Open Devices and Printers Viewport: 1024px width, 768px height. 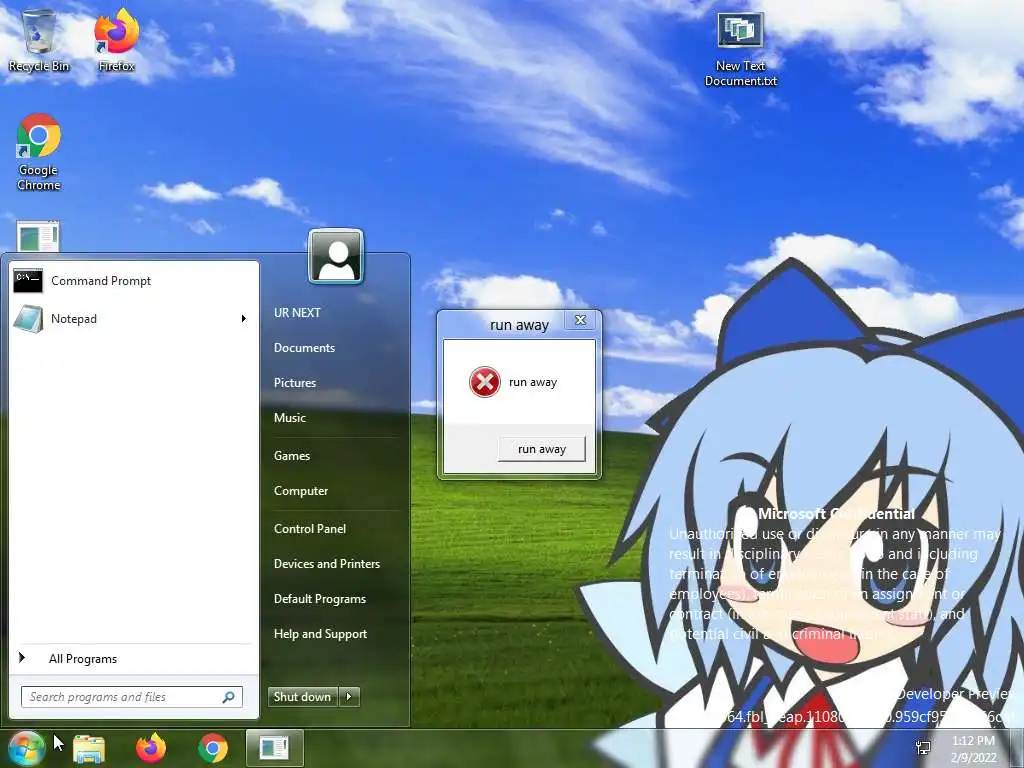click(x=327, y=564)
